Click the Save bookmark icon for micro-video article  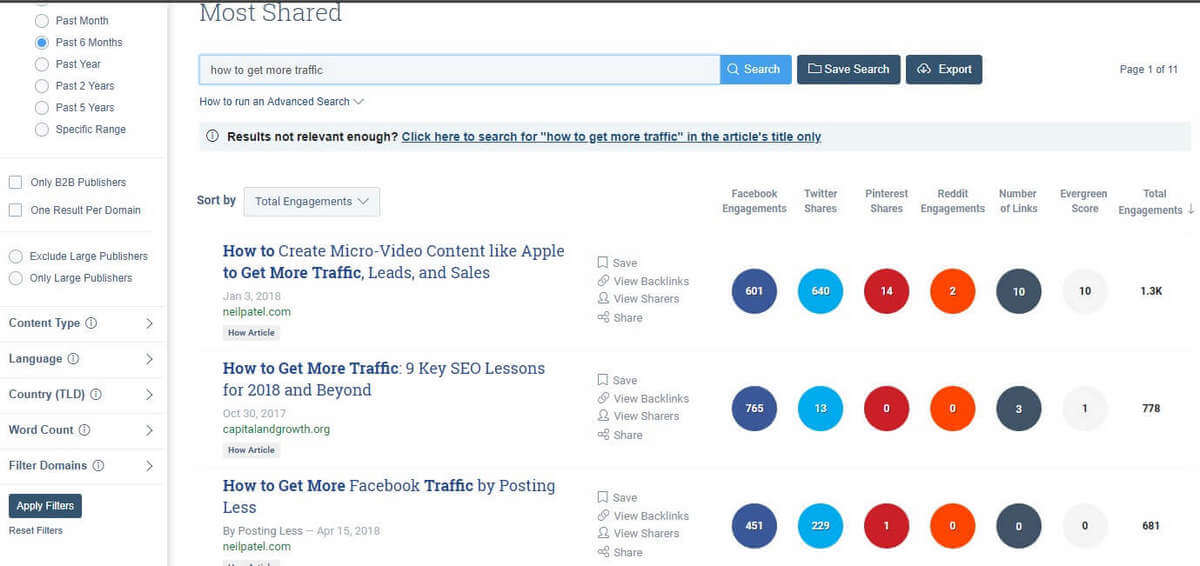[603, 263]
